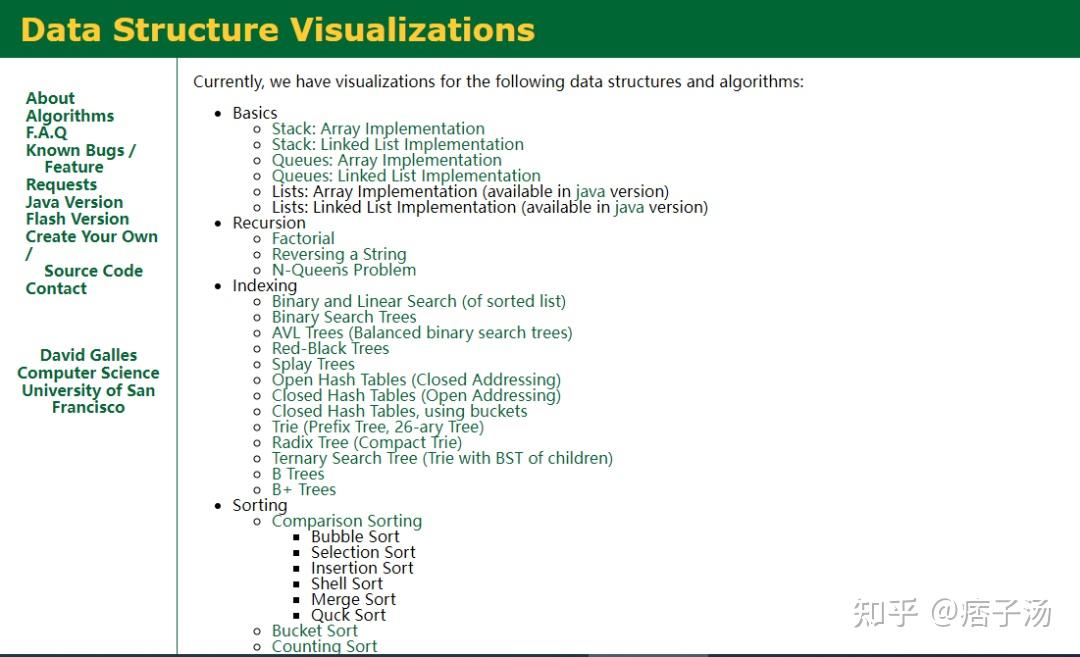Open Known Bugs / Feature Requests

coord(79,150)
